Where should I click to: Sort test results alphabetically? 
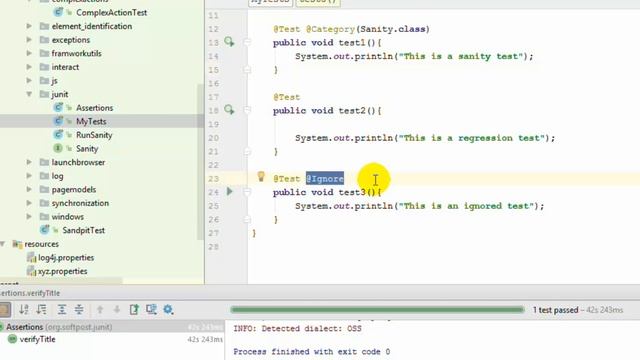[24, 309]
